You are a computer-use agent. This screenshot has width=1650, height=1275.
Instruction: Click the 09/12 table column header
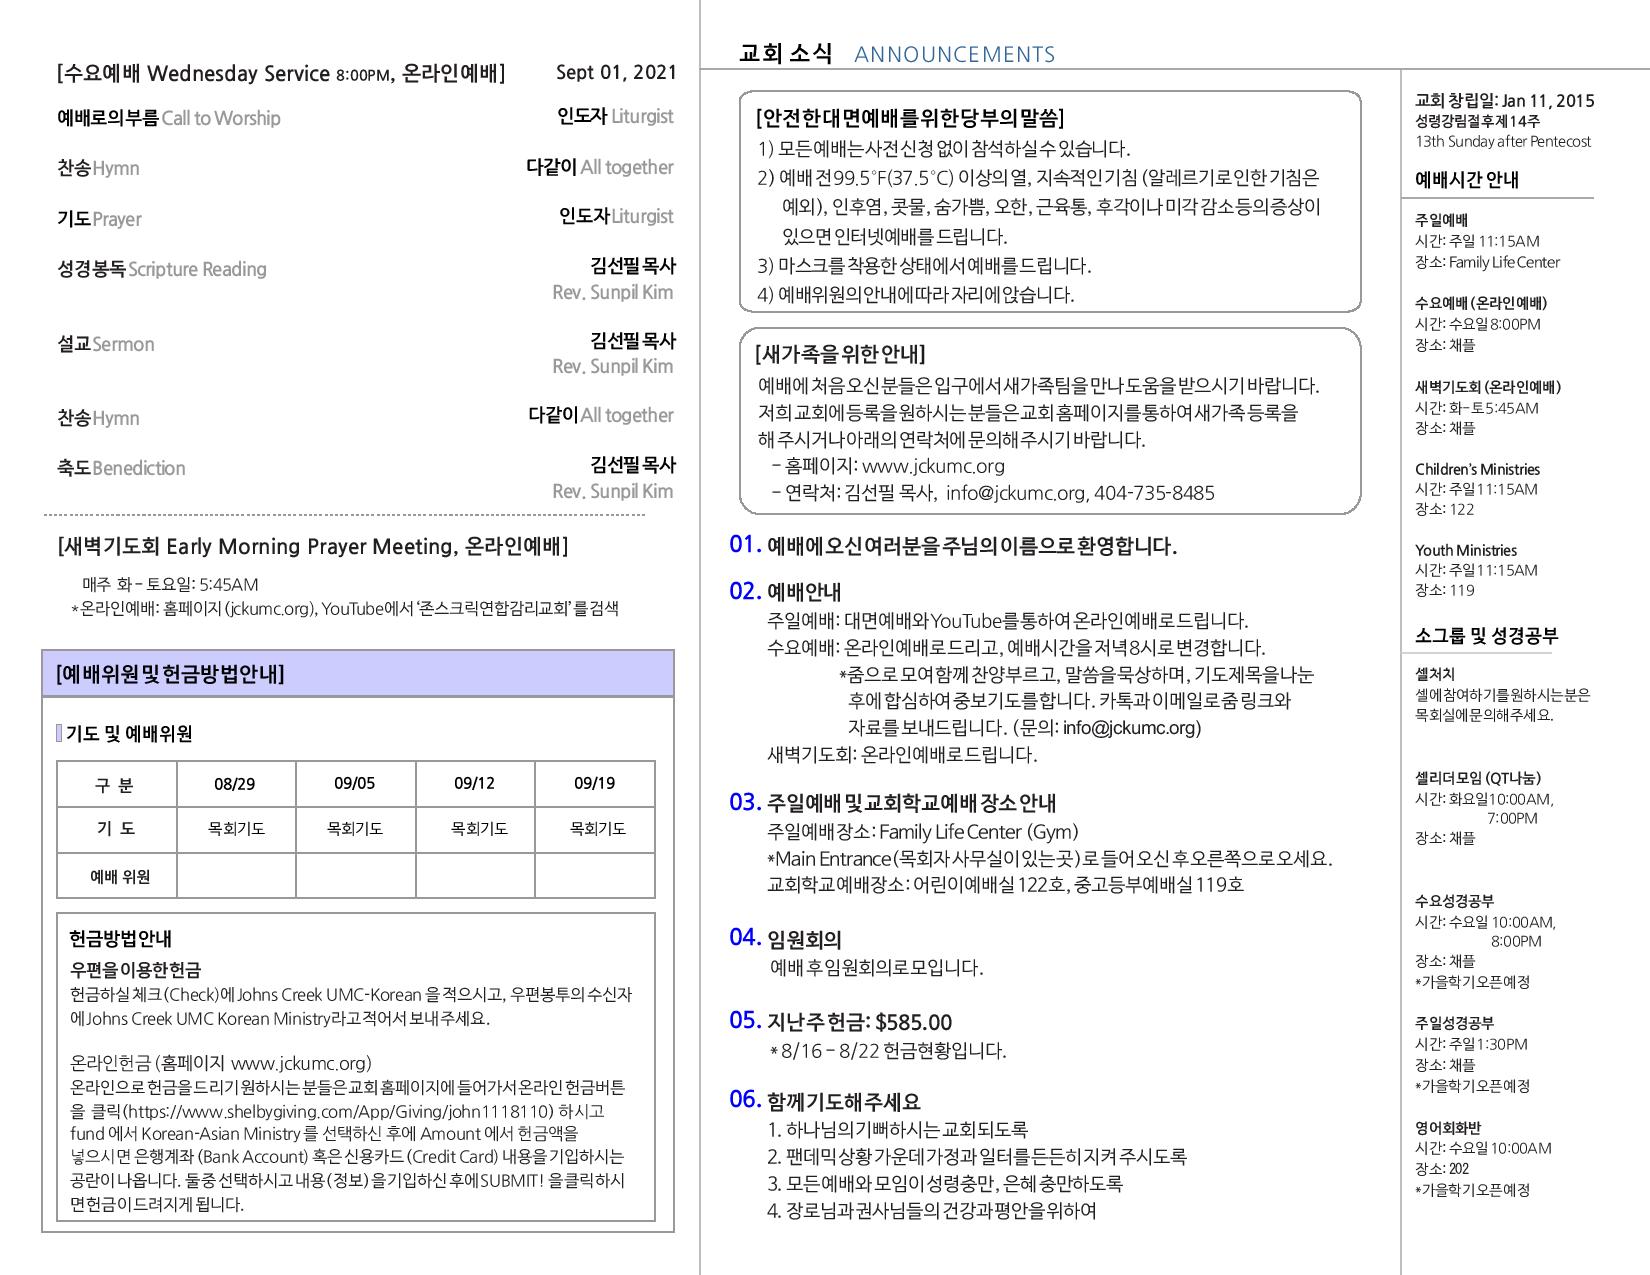pyautogui.click(x=475, y=784)
